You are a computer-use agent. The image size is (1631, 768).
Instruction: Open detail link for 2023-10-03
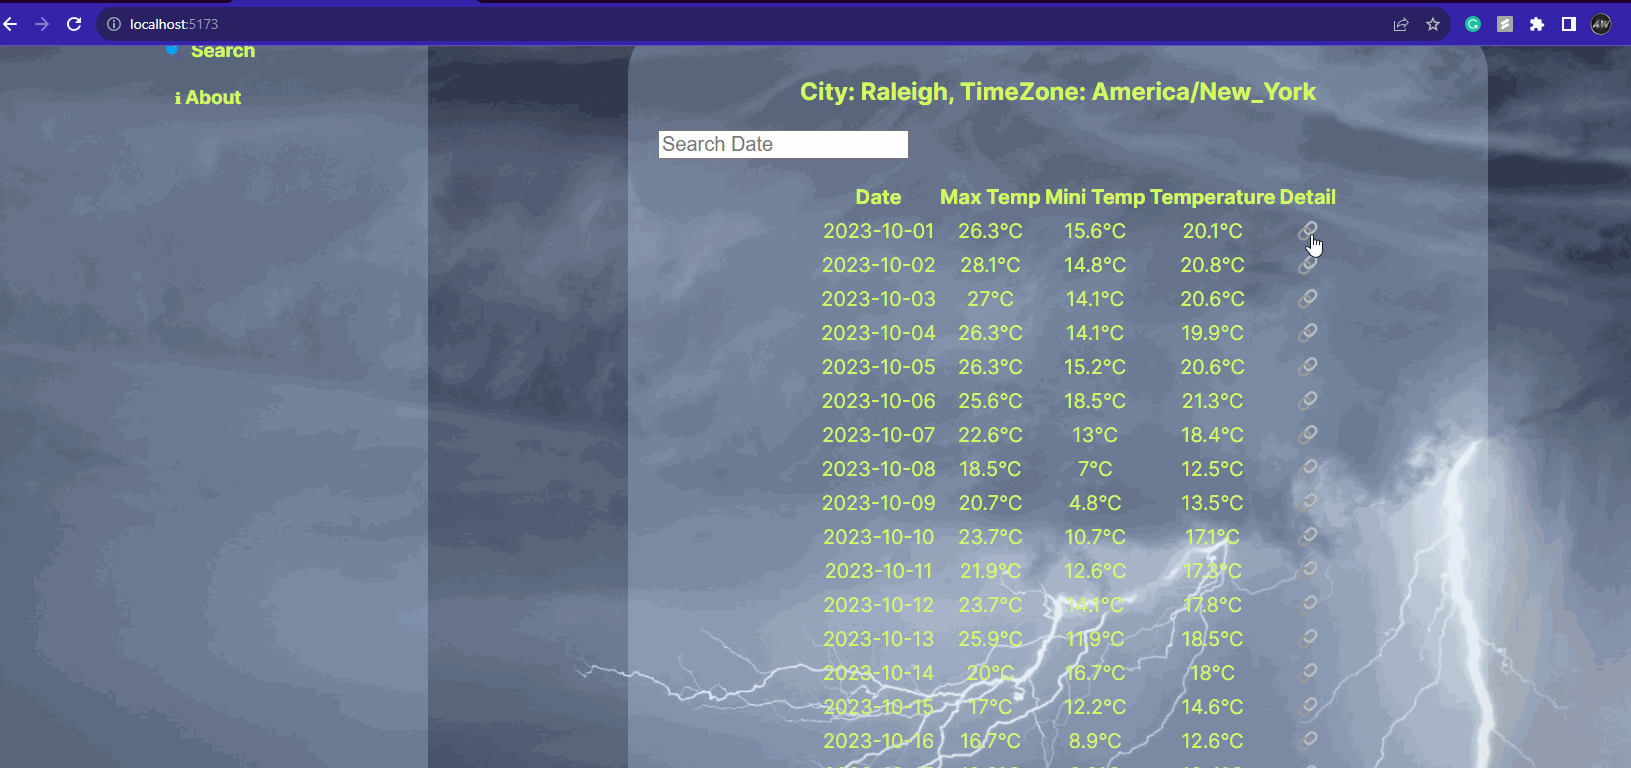point(1307,299)
